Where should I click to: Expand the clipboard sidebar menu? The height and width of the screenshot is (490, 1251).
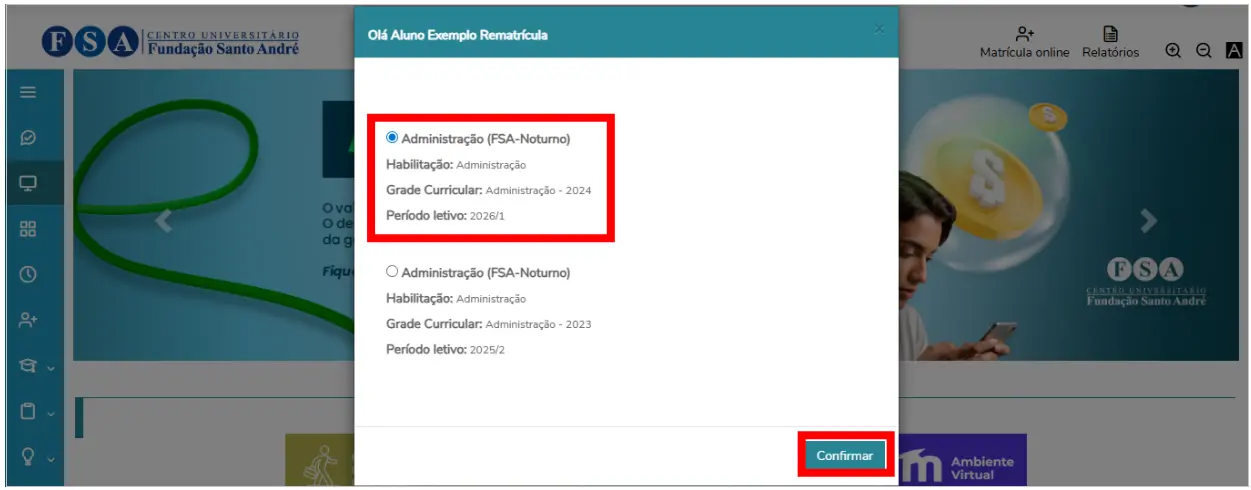coord(35,411)
